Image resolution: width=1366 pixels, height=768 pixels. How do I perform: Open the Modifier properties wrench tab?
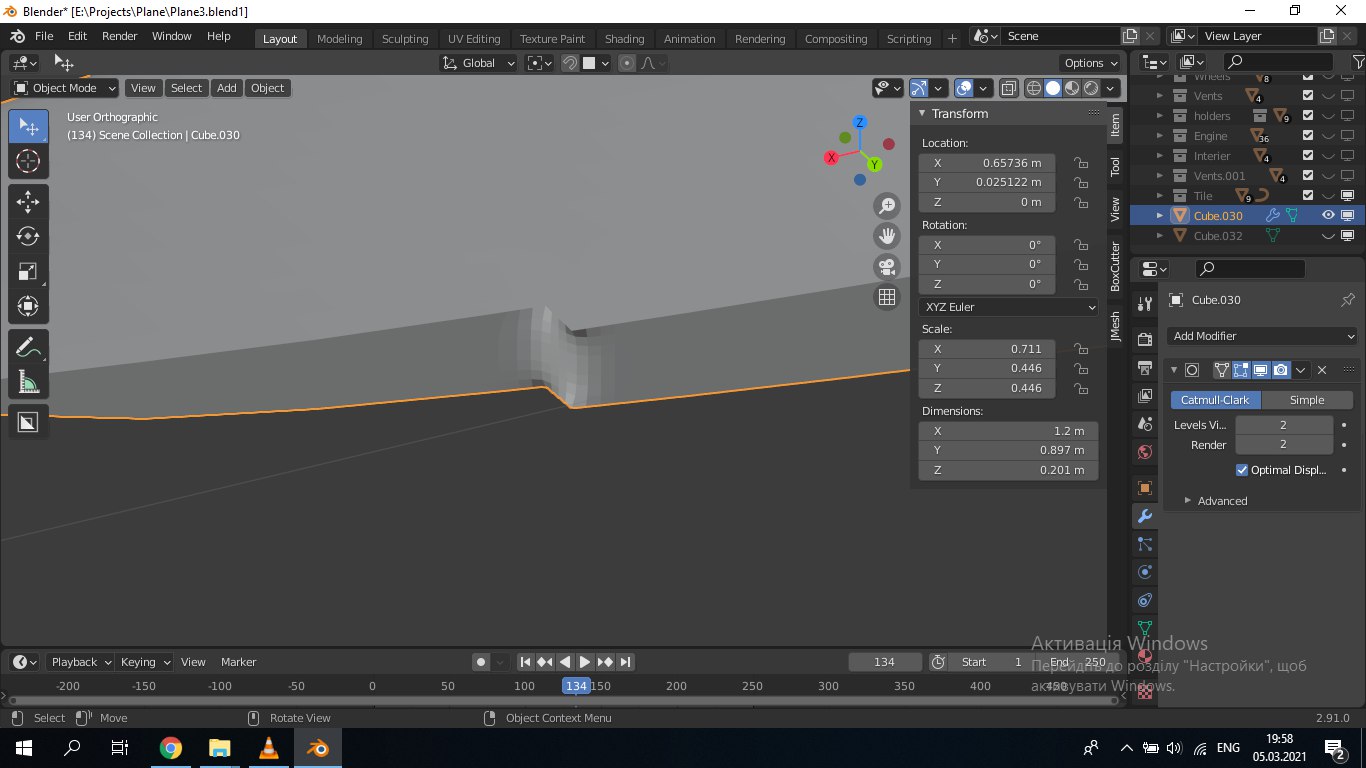[x=1145, y=516]
